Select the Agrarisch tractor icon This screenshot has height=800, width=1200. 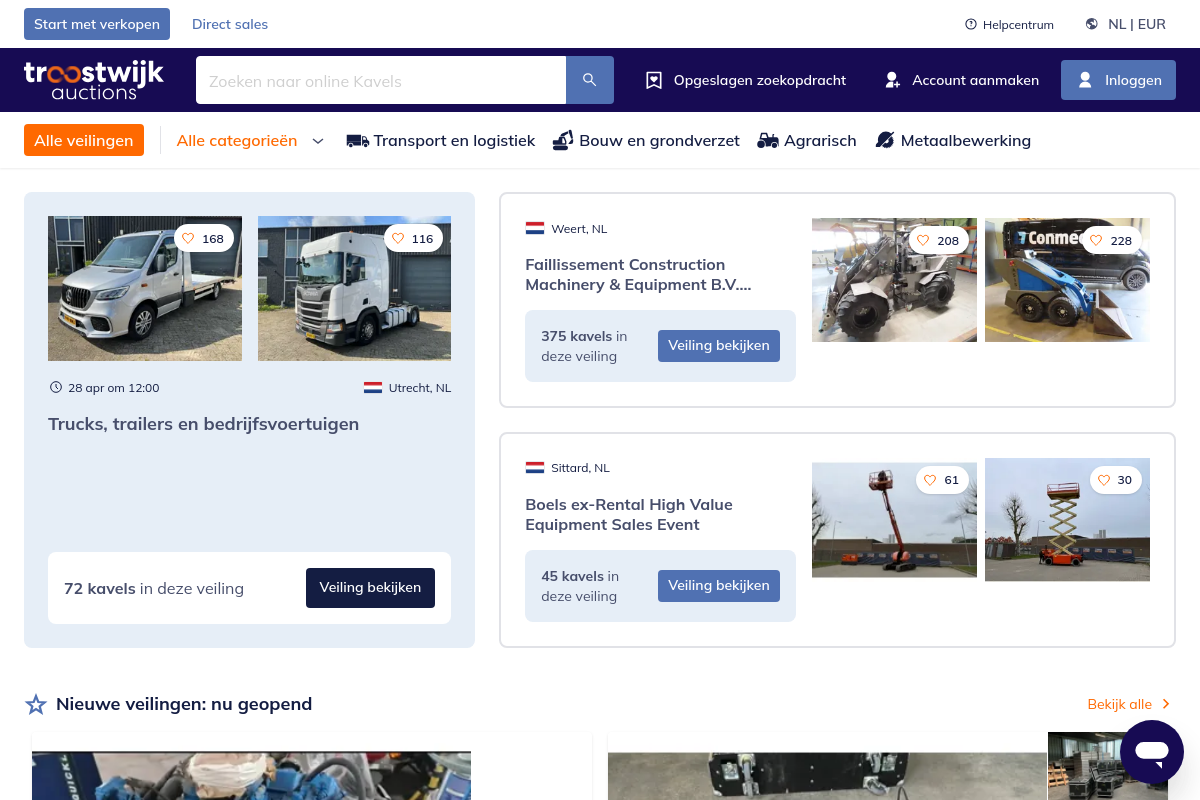coord(768,140)
